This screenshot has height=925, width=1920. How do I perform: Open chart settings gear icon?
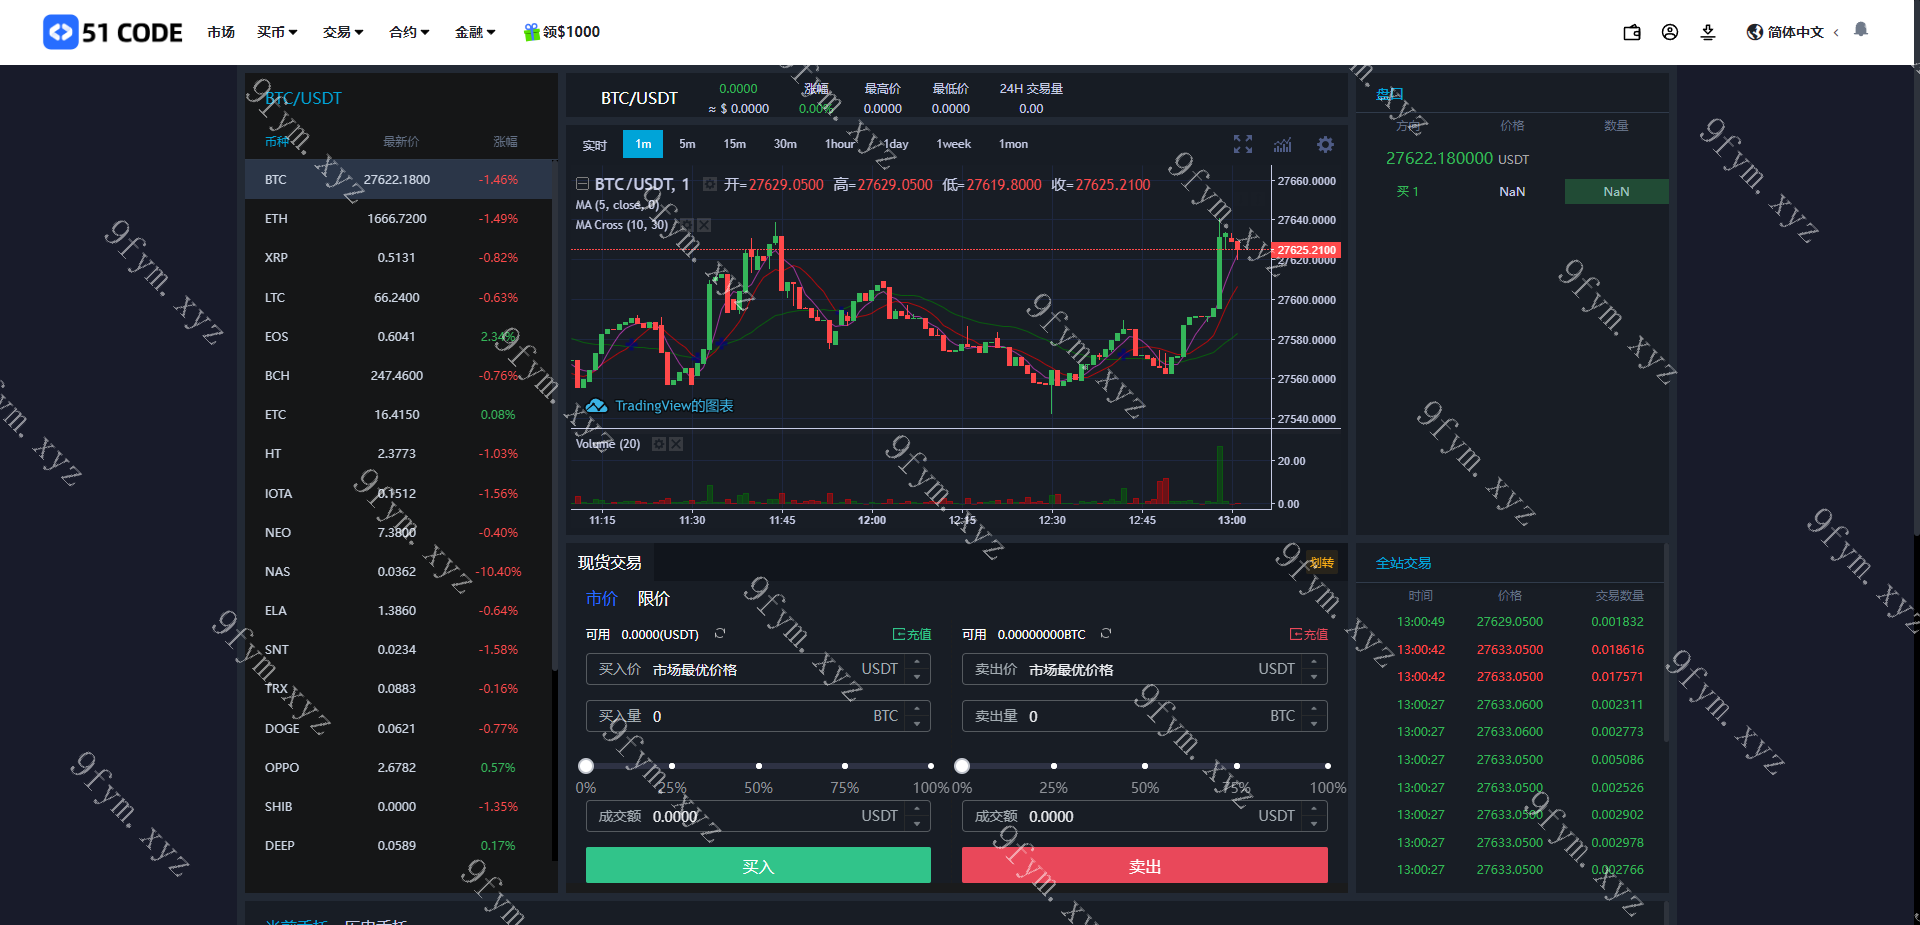1325,144
